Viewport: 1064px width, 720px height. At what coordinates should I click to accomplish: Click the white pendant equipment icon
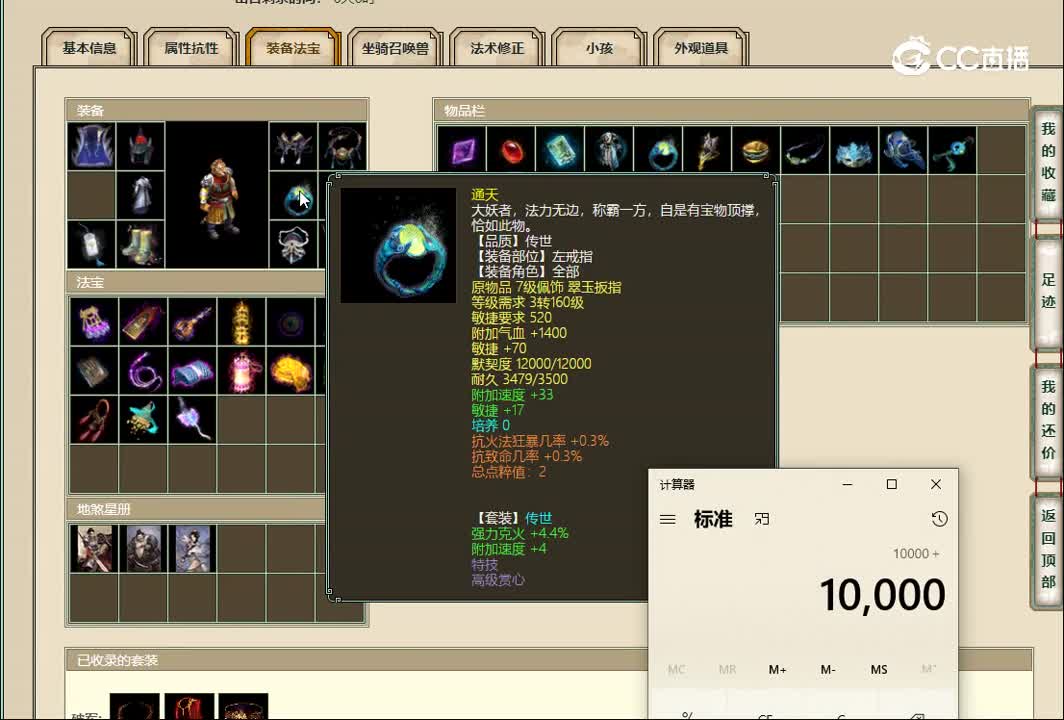[x=91, y=244]
